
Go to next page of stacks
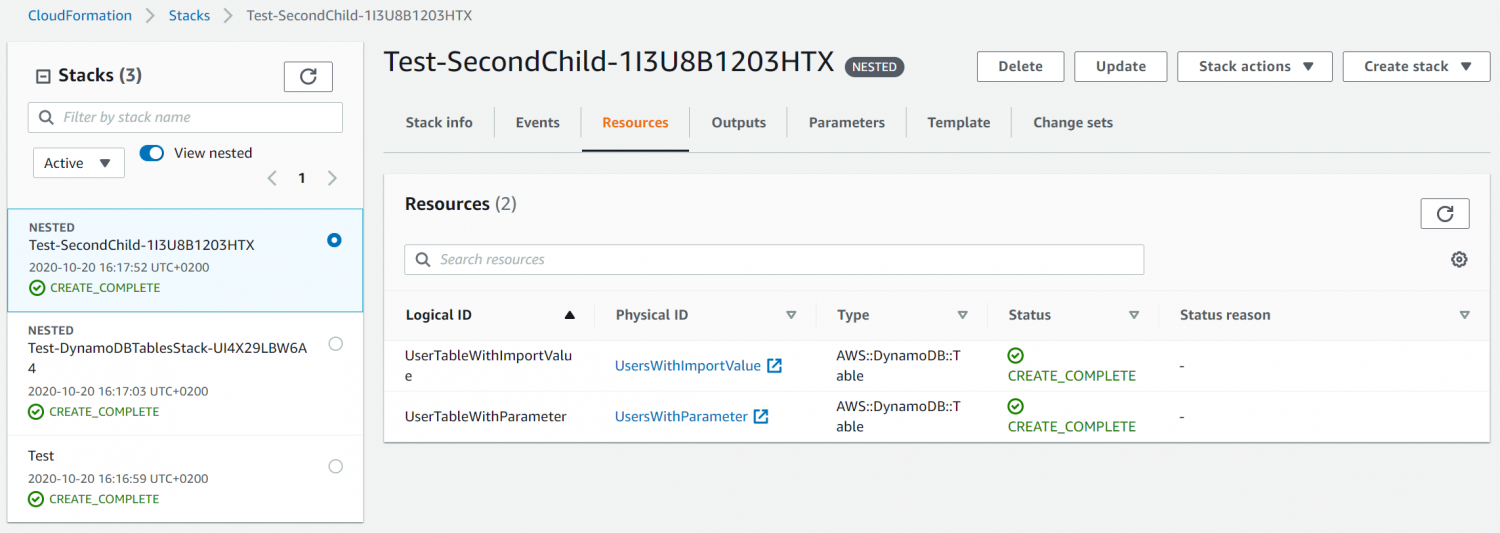click(x=333, y=179)
